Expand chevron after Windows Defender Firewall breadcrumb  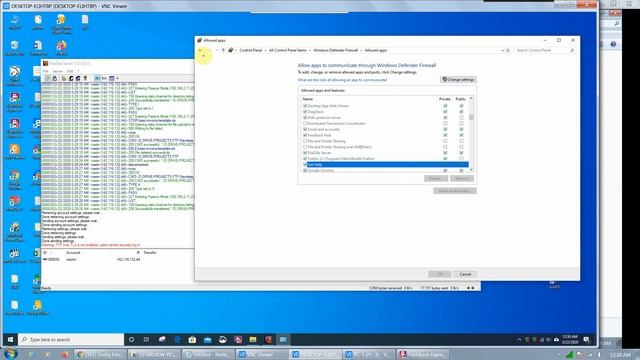coord(361,50)
